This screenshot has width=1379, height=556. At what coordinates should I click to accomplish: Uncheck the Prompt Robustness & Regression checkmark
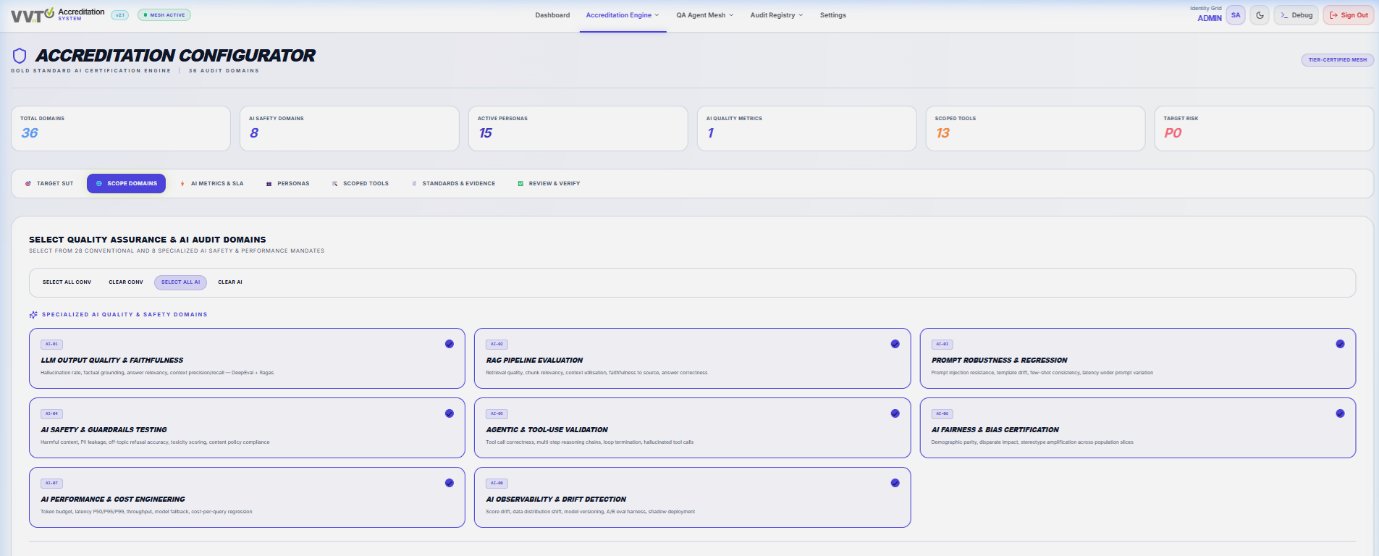pyautogui.click(x=1340, y=343)
